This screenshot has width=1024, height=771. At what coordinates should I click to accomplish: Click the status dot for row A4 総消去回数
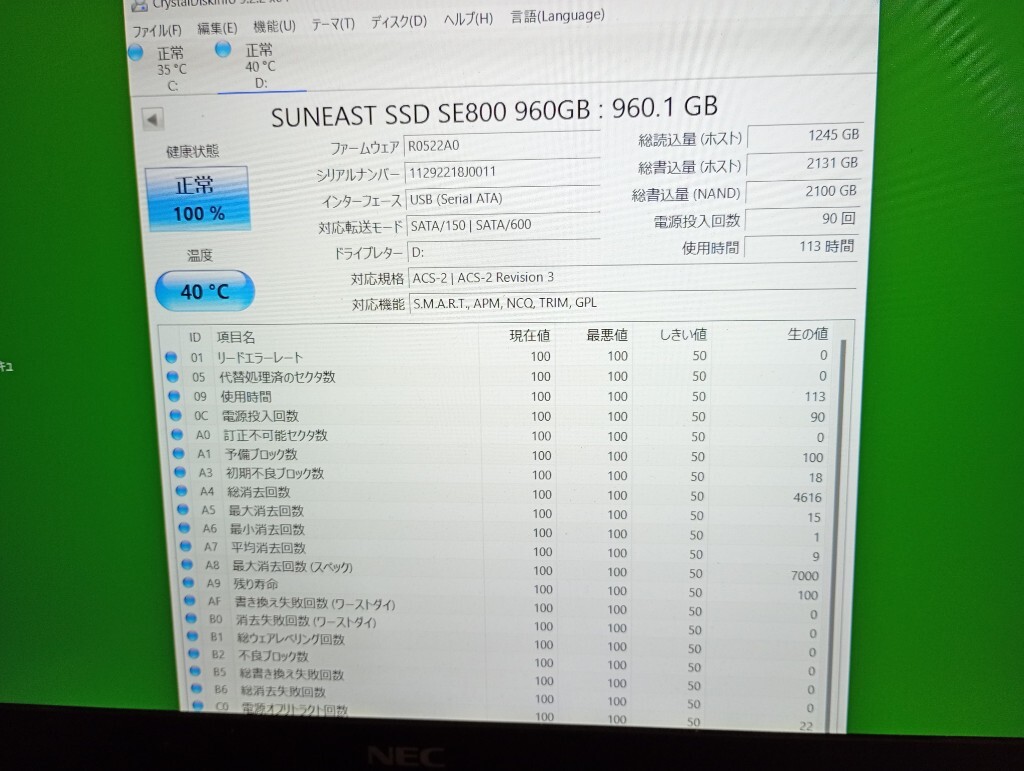pyautogui.click(x=182, y=491)
